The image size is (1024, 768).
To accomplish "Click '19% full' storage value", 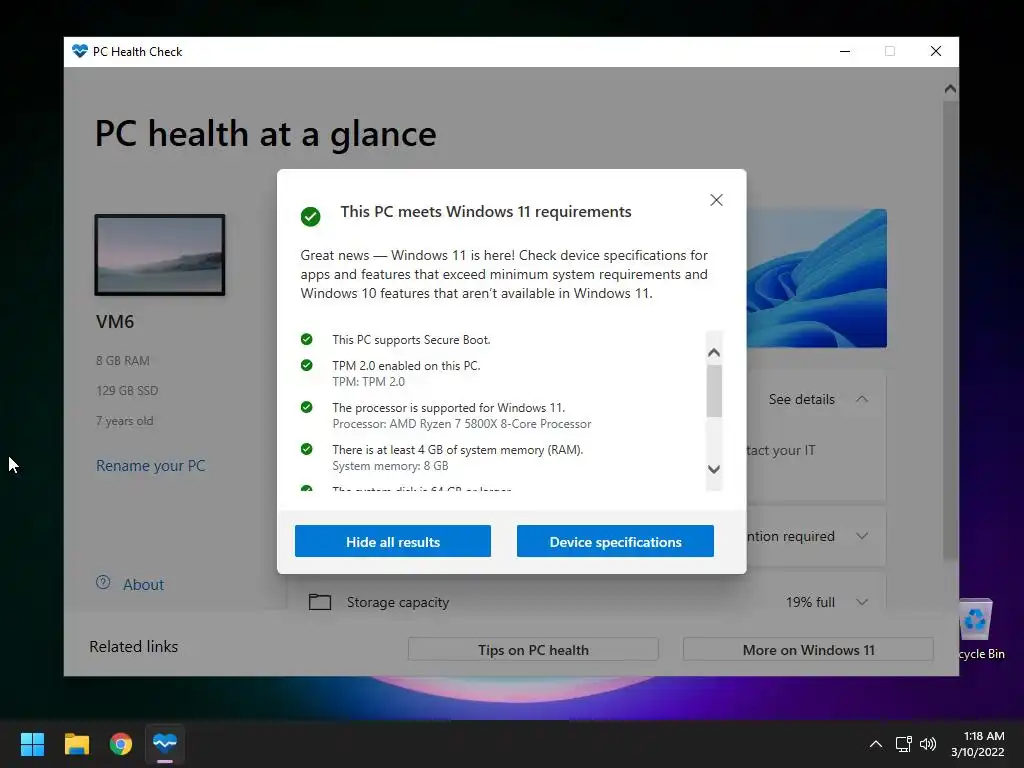I will [810, 602].
